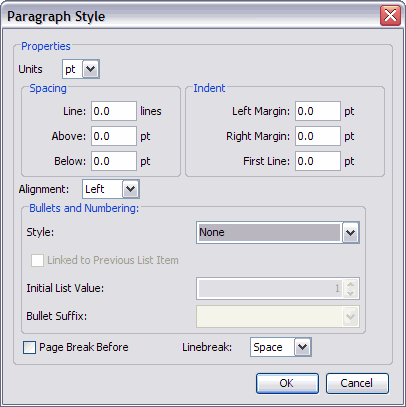The image size is (406, 407).
Task: Click the Cancel button
Action: point(357,383)
